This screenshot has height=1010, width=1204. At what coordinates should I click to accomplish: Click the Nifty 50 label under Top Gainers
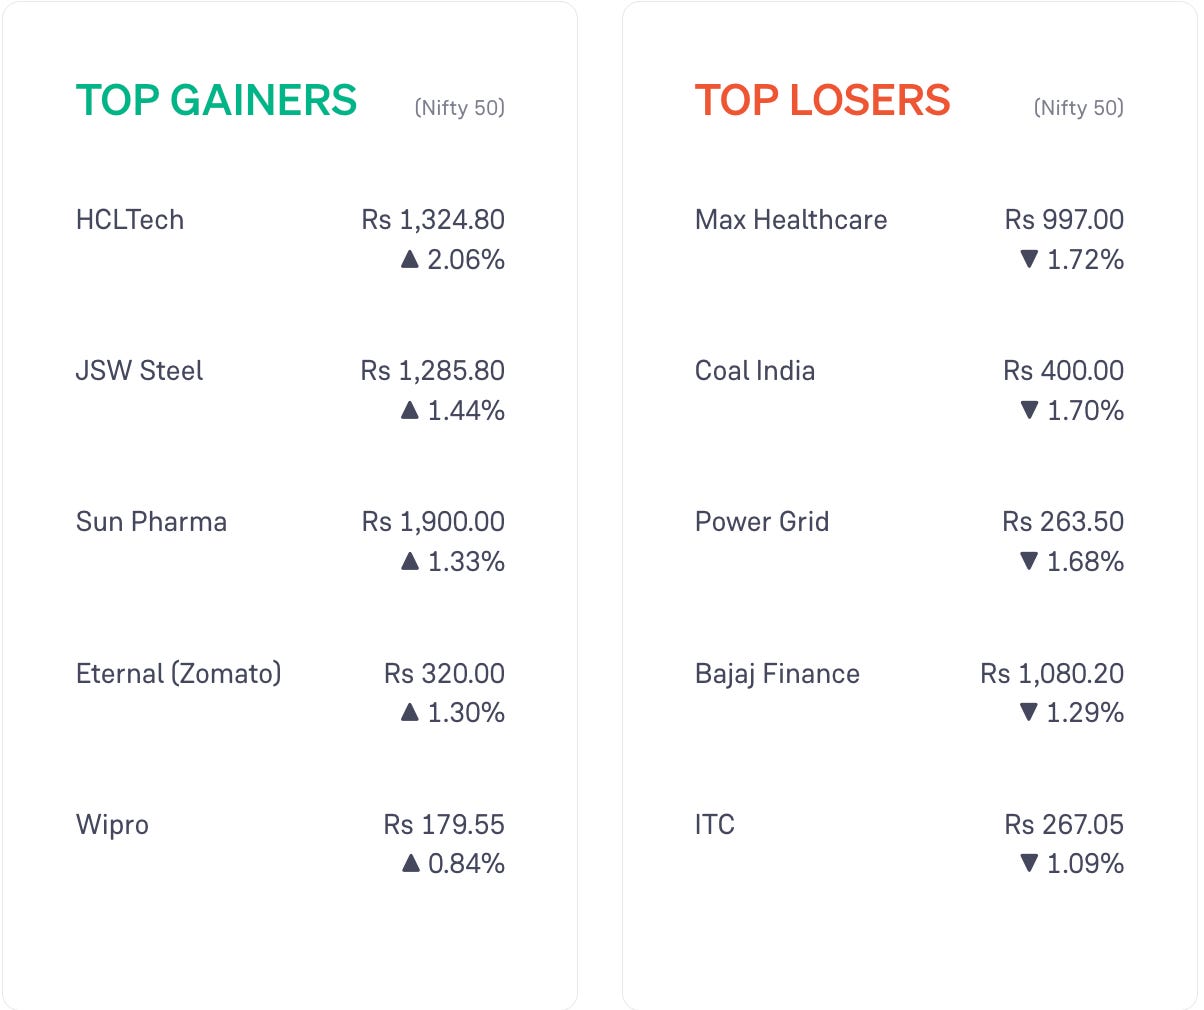click(460, 108)
